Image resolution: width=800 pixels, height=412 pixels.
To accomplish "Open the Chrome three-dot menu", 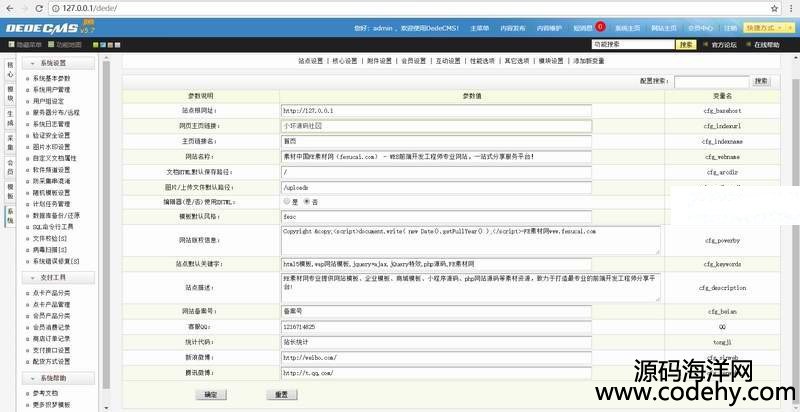I will 790,9.
